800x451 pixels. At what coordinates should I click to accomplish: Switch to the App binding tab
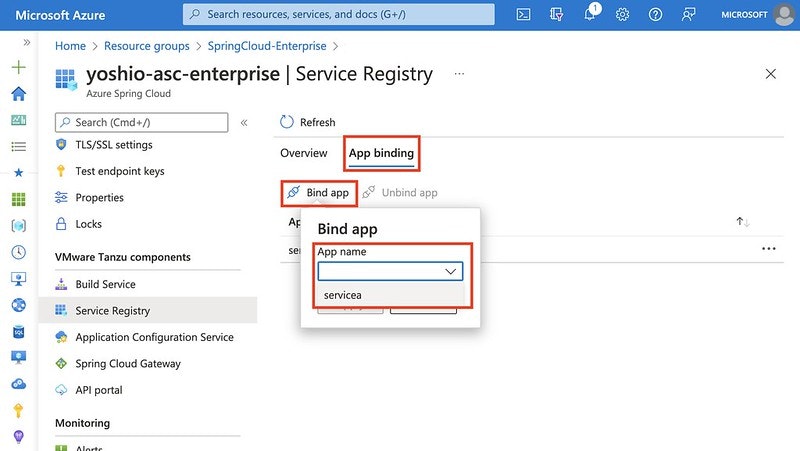click(x=381, y=153)
